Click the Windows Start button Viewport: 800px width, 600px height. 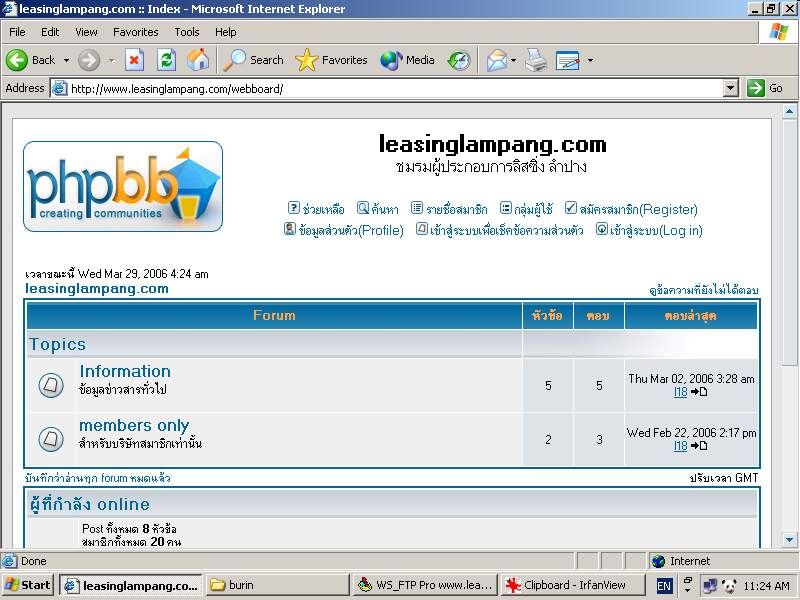[x=28, y=585]
